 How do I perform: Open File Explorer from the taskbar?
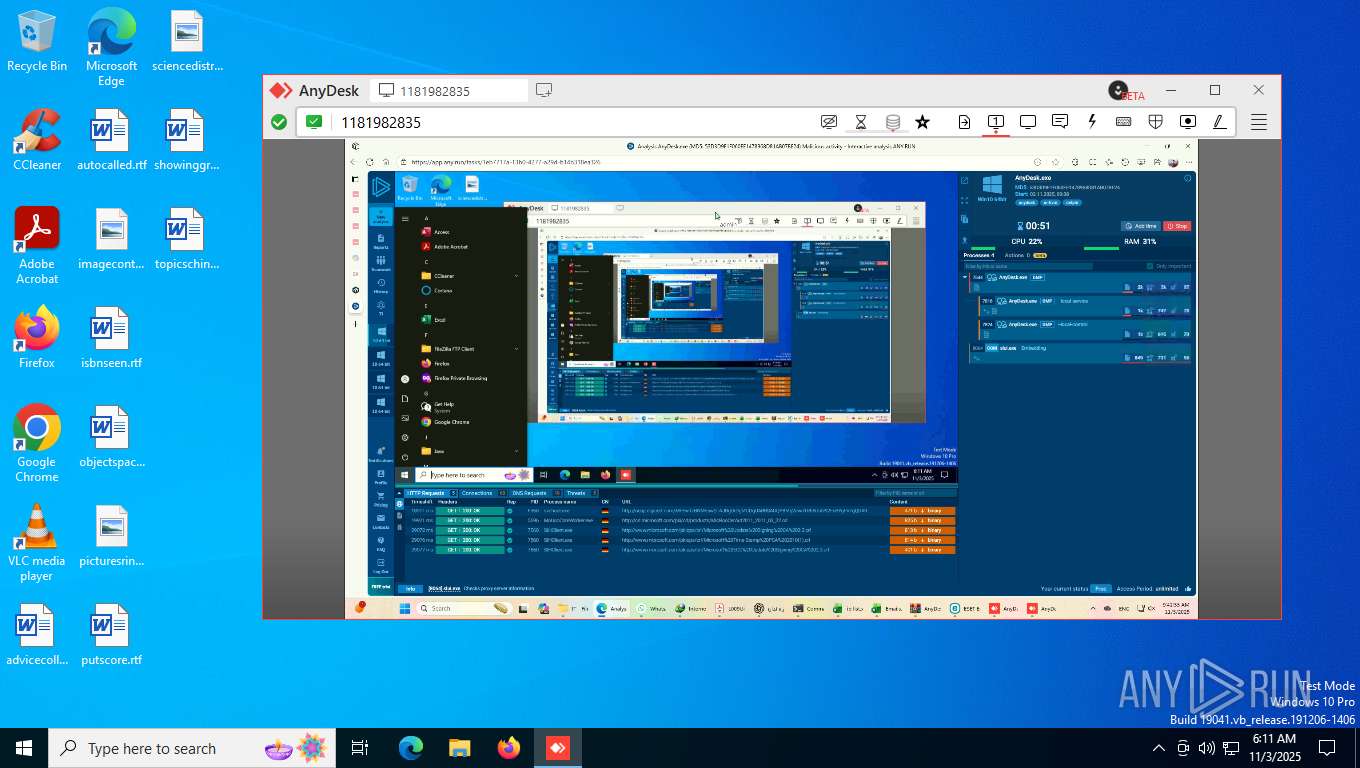[x=459, y=748]
